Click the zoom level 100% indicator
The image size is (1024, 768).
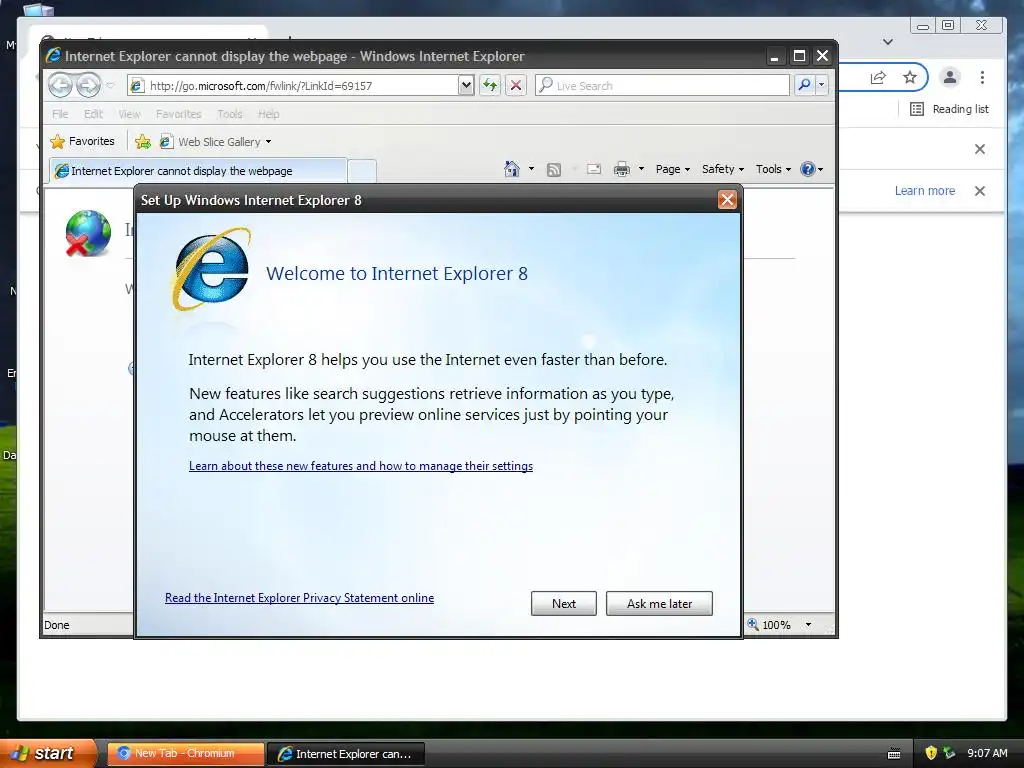(x=769, y=625)
